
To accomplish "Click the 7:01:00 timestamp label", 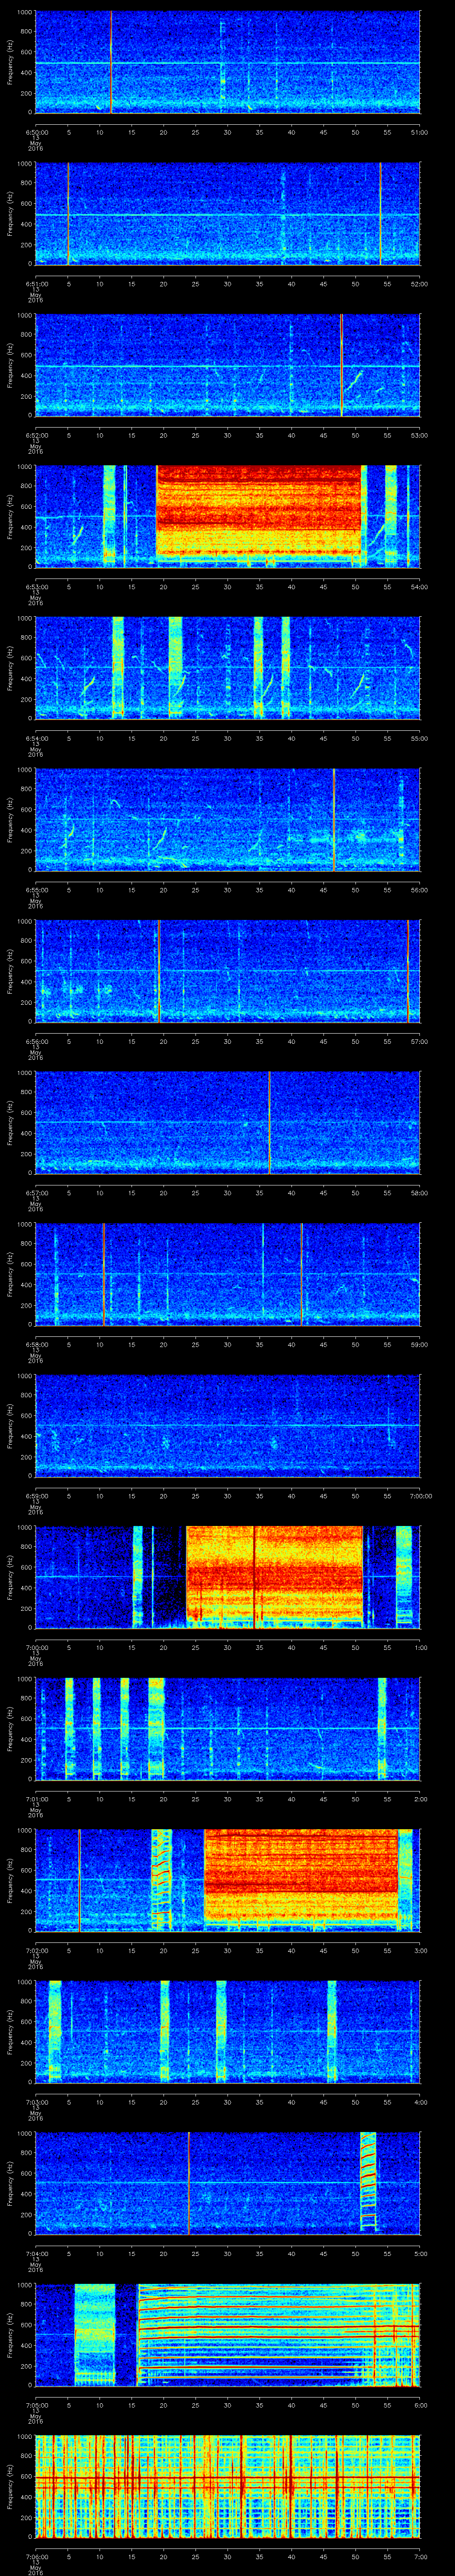I will click(36, 1799).
